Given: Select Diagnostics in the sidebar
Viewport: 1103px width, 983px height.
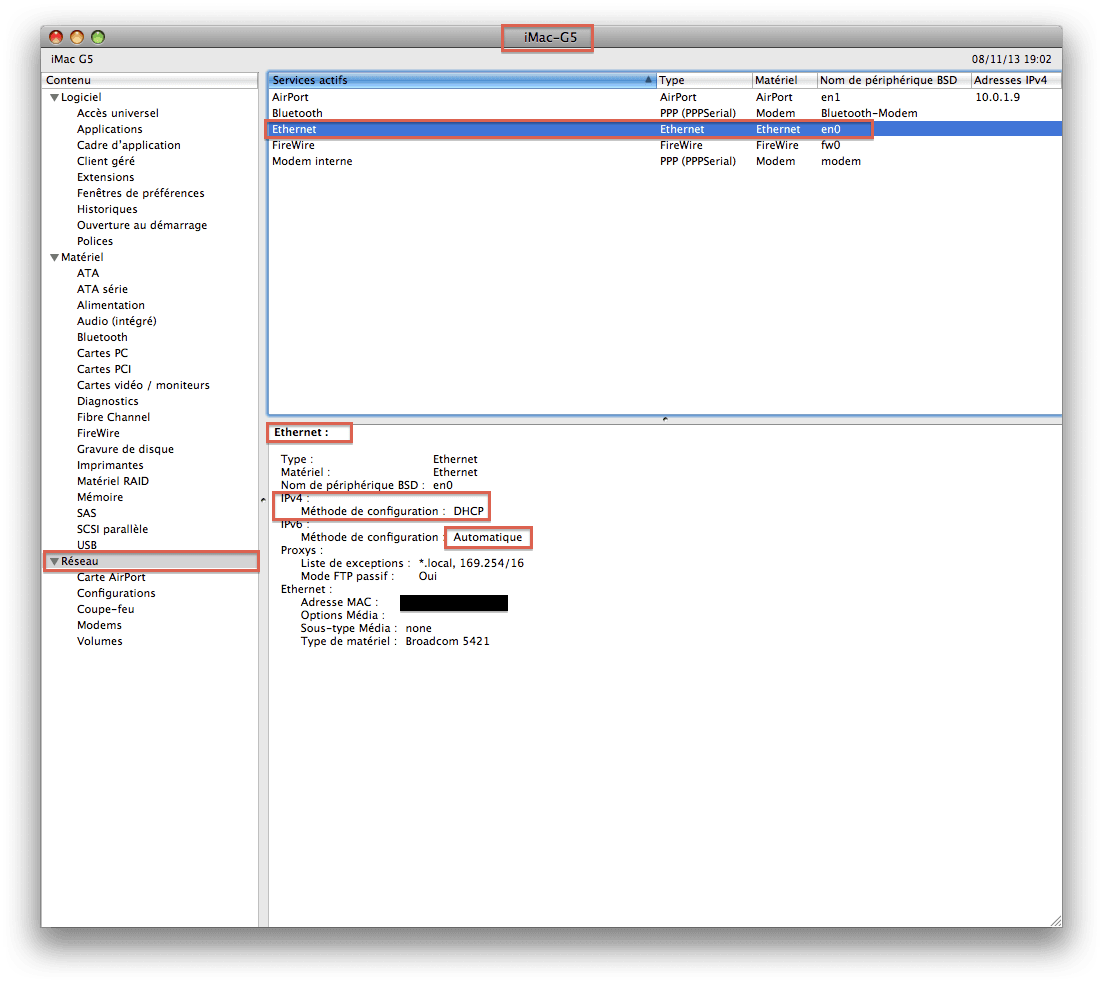Looking at the screenshot, I should (x=108, y=401).
